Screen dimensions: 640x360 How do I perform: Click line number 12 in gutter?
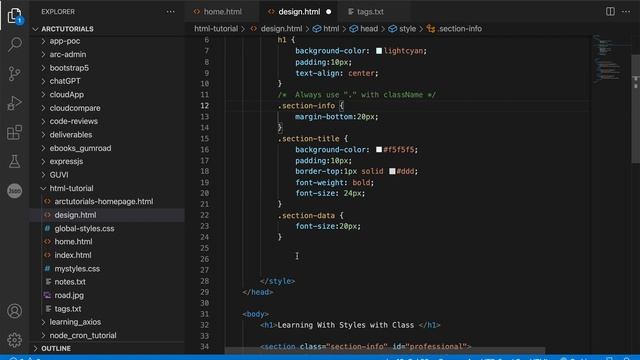[204, 106]
